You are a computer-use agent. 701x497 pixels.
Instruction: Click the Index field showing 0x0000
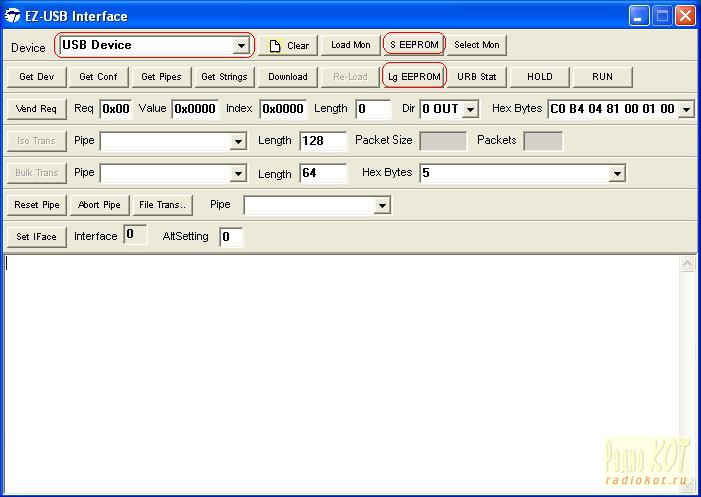coord(283,109)
